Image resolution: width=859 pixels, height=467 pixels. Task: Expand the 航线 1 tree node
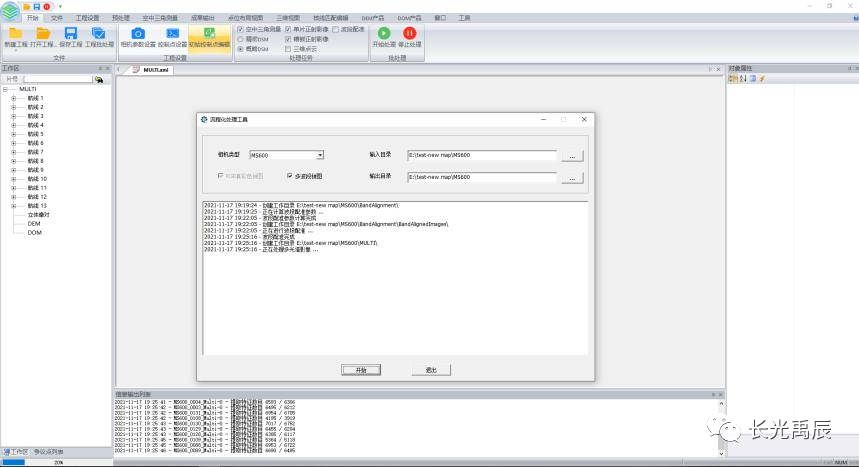coord(13,98)
